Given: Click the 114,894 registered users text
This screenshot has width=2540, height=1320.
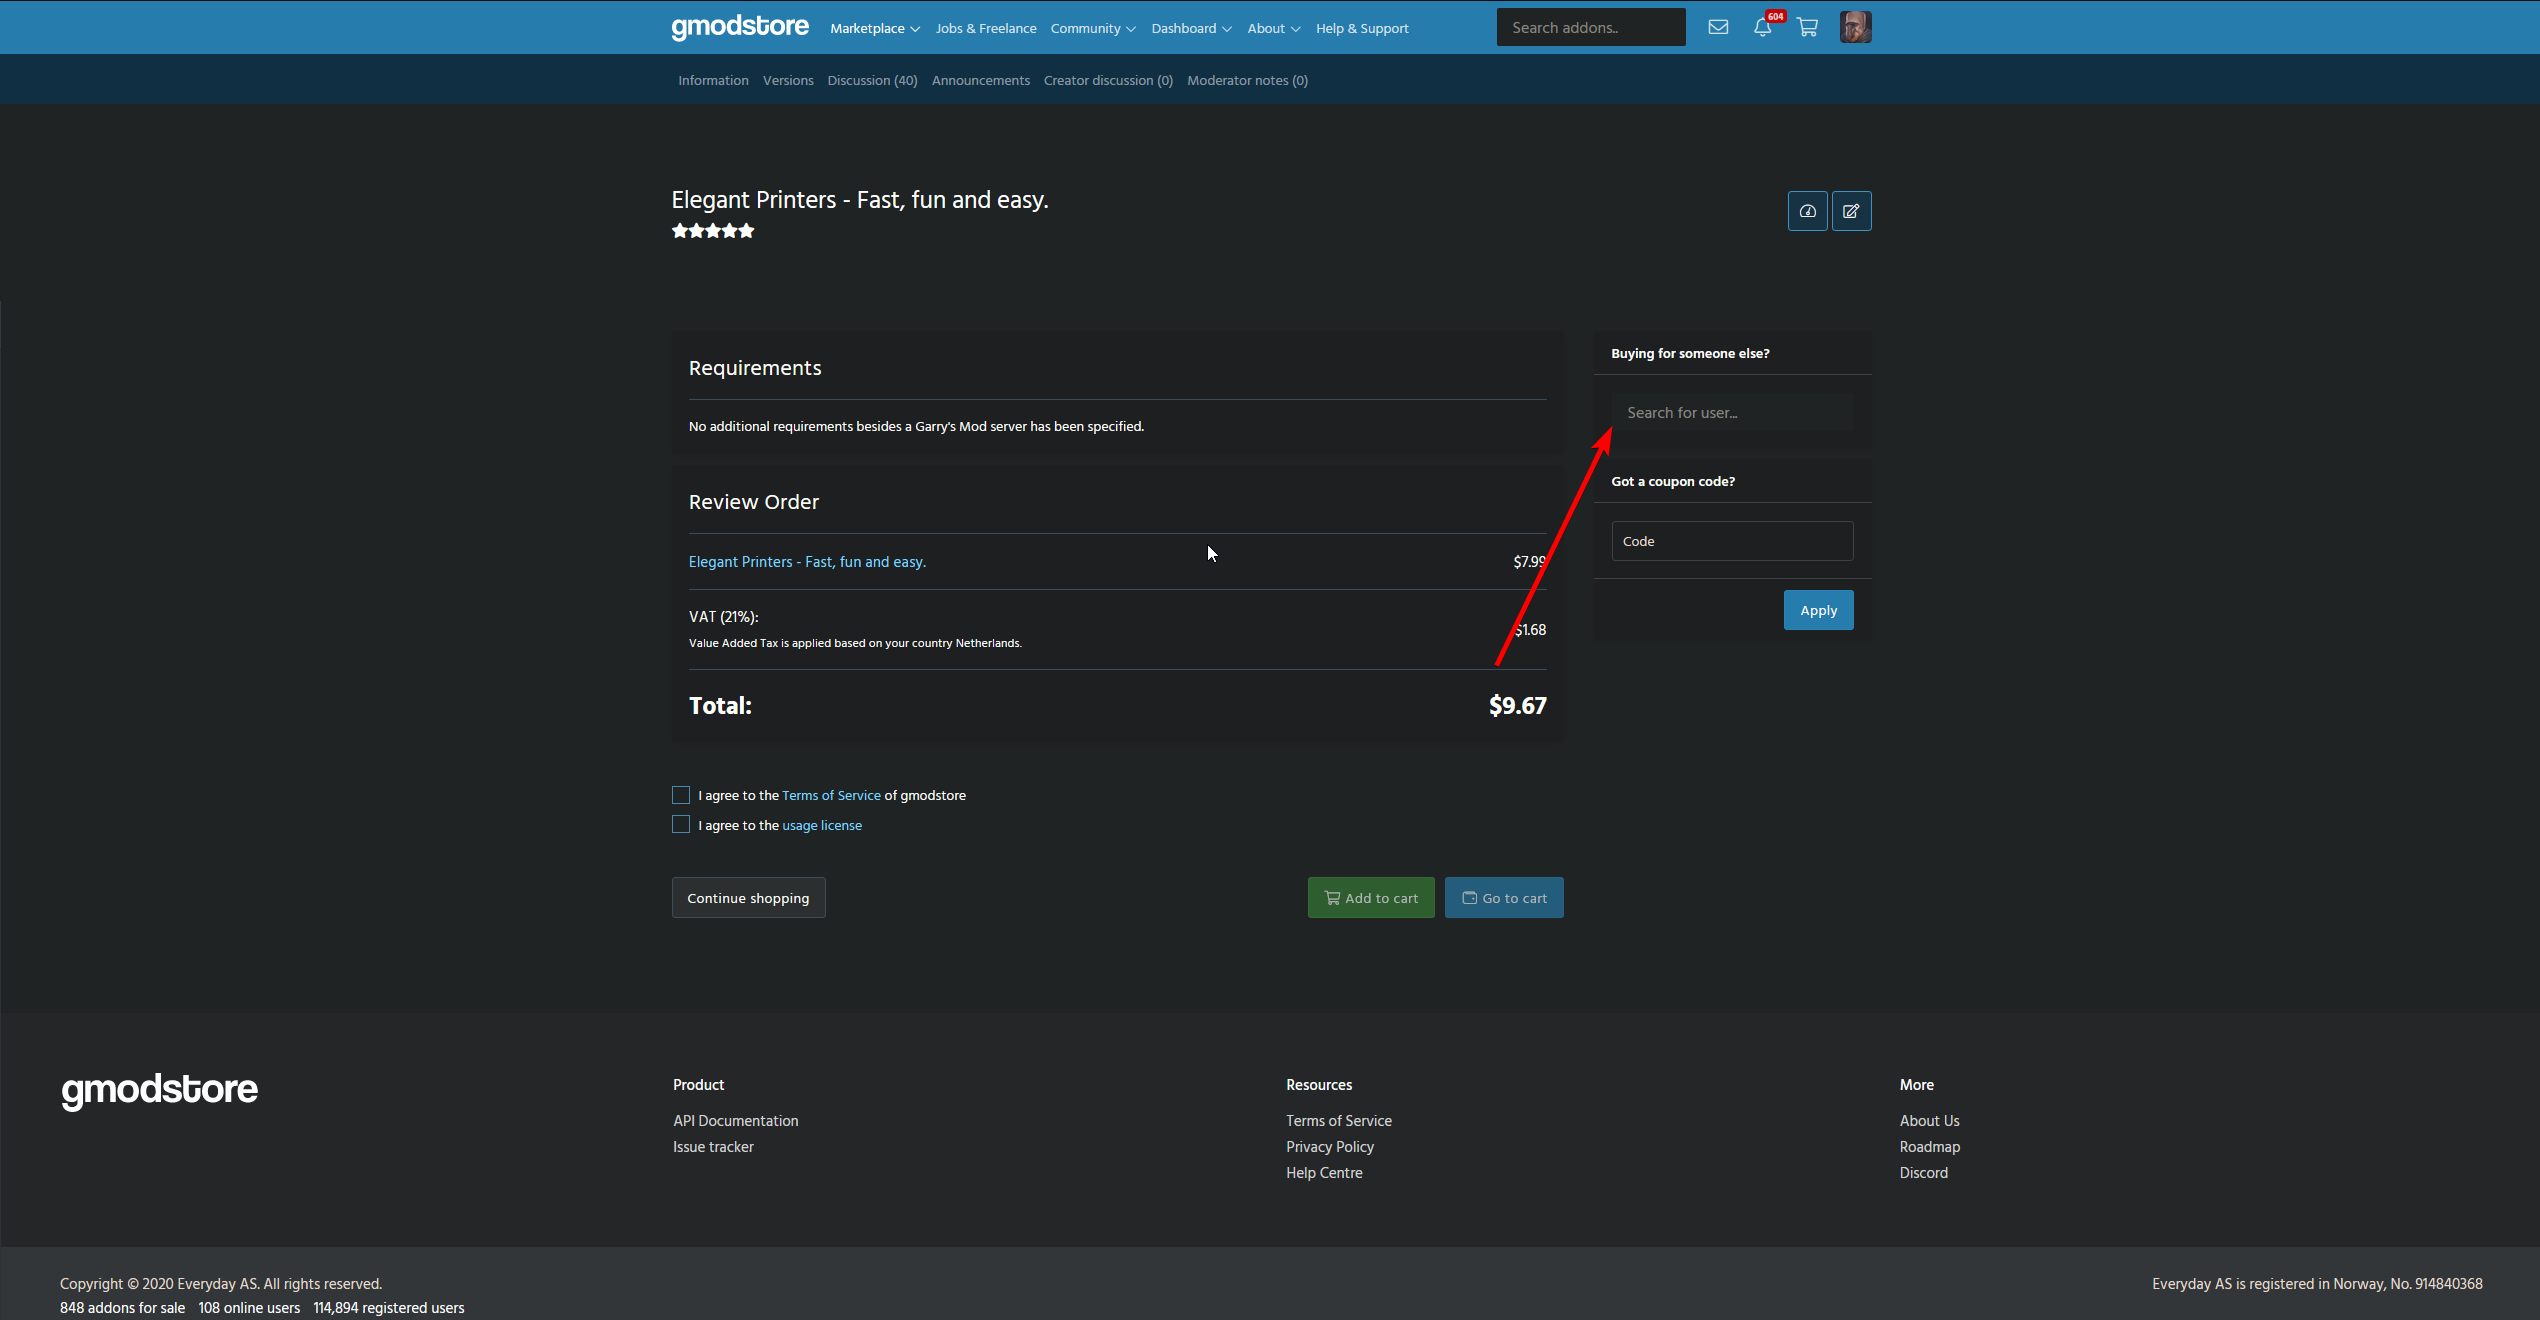Looking at the screenshot, I should [x=388, y=1308].
